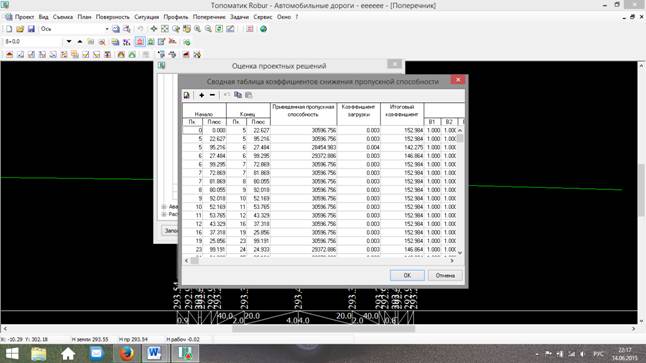Click the export icon in table dialog toolbar
This screenshot has height=363, width=646.
tap(187, 95)
